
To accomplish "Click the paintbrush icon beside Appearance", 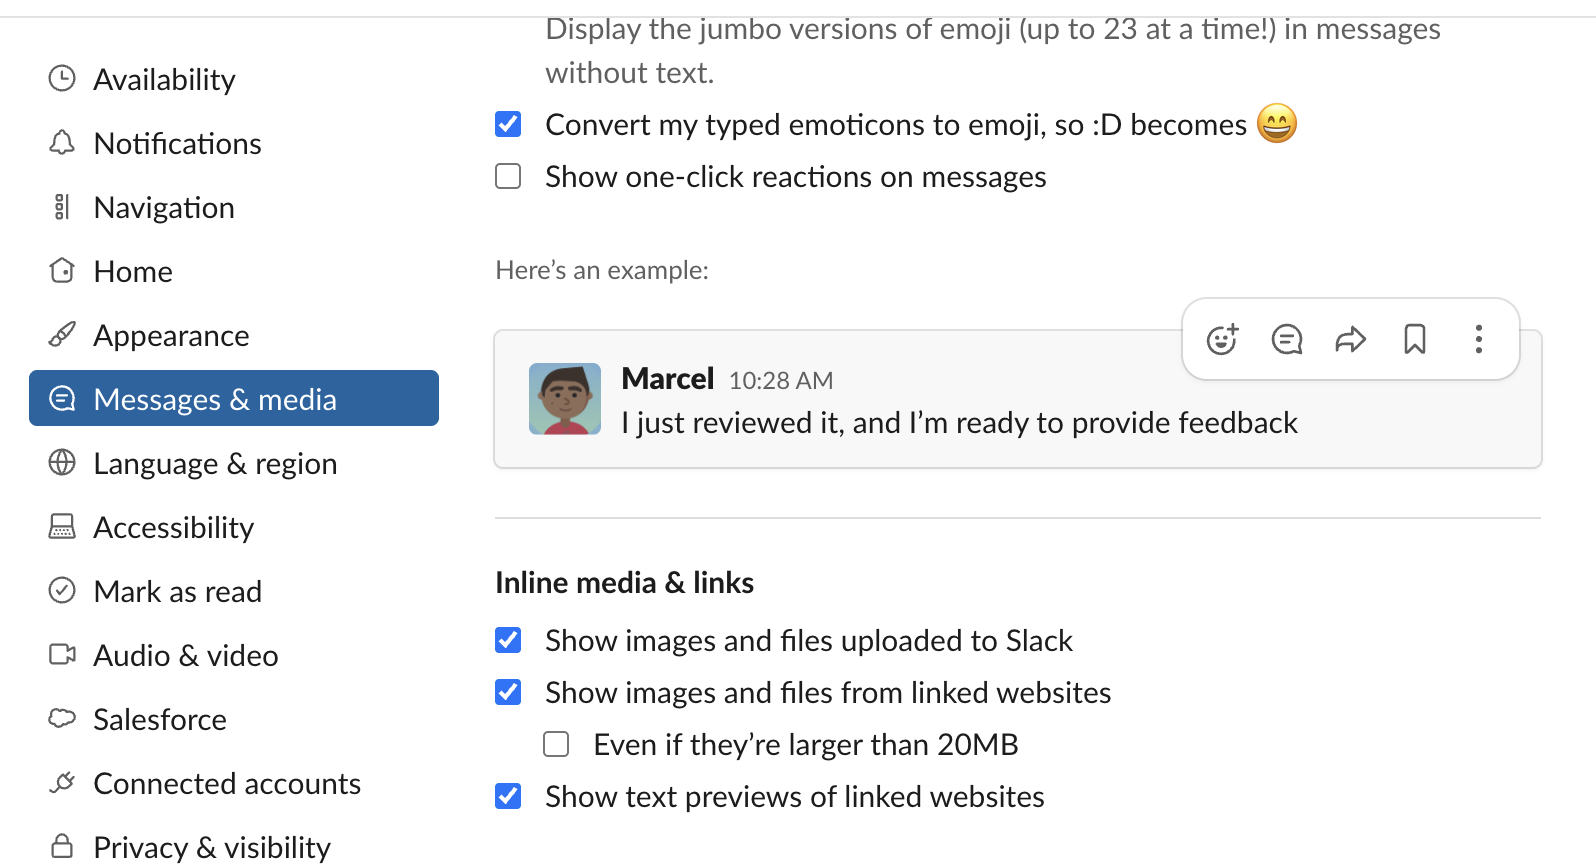I will (x=62, y=335).
